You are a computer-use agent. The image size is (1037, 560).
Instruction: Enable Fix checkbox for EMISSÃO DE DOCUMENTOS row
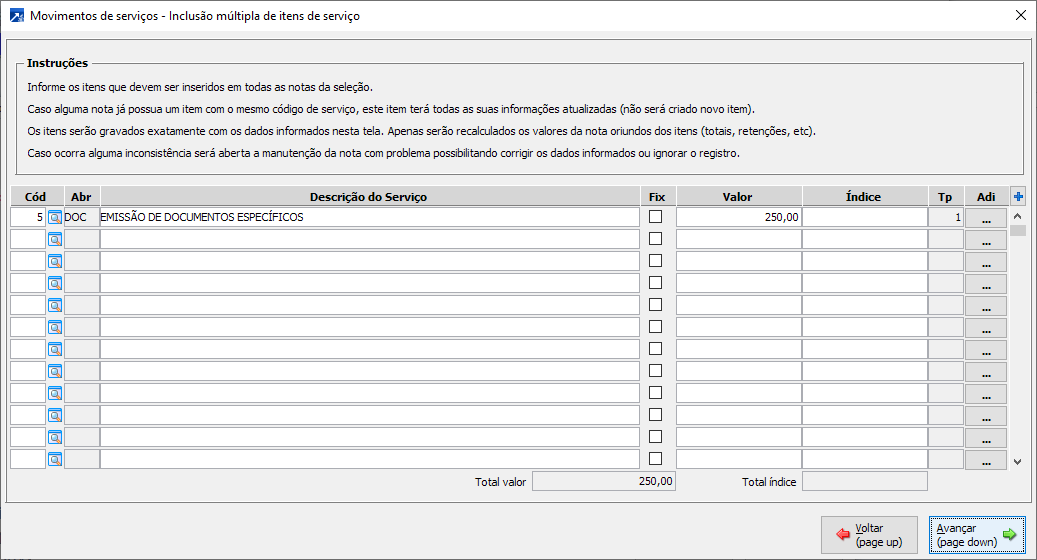click(x=656, y=217)
